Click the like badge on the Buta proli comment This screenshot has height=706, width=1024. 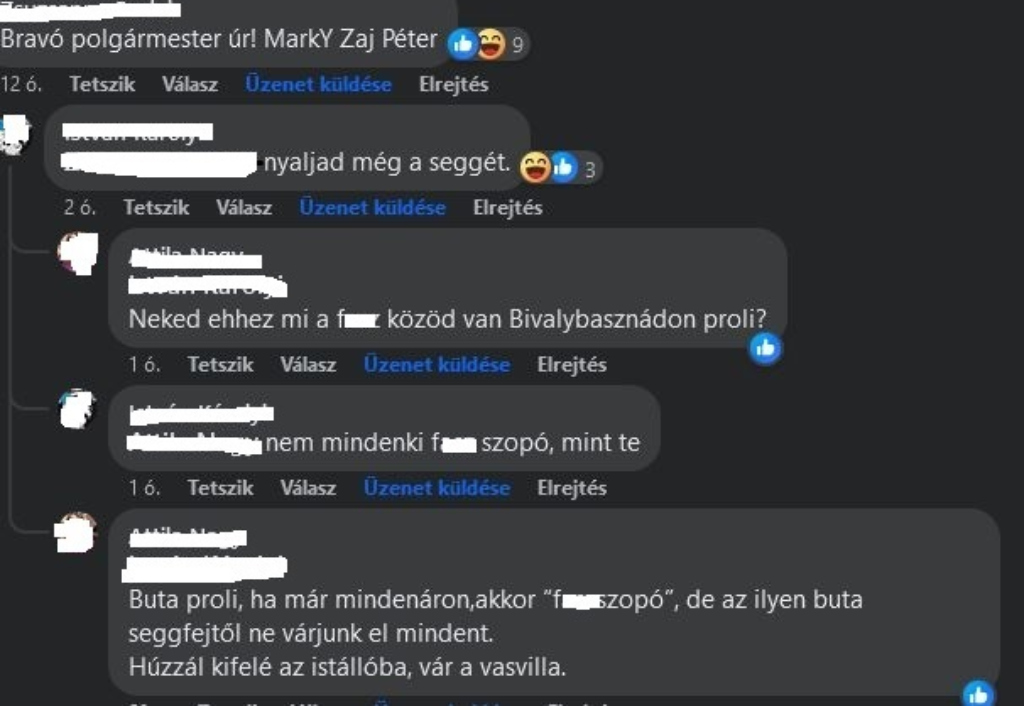(978, 694)
